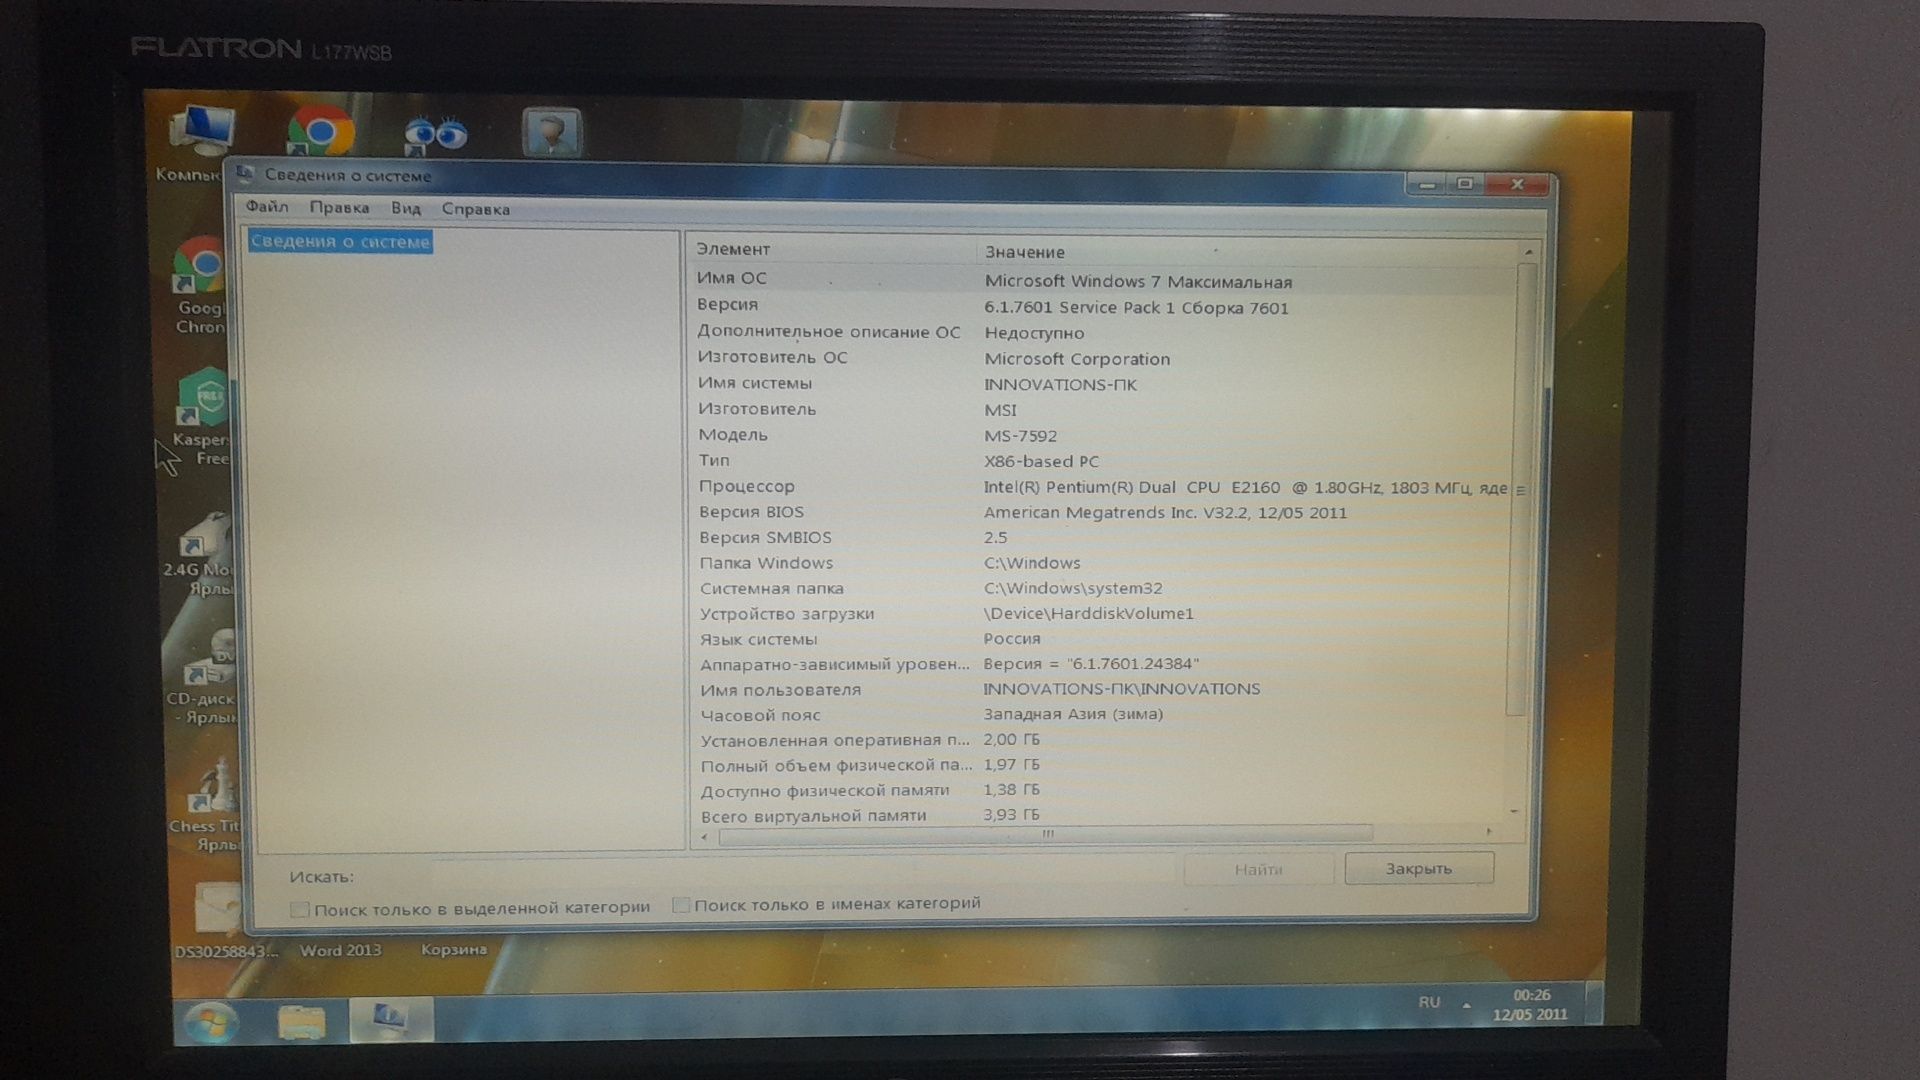Select the Имя системы row
The image size is (1920, 1080).
click(x=1105, y=384)
